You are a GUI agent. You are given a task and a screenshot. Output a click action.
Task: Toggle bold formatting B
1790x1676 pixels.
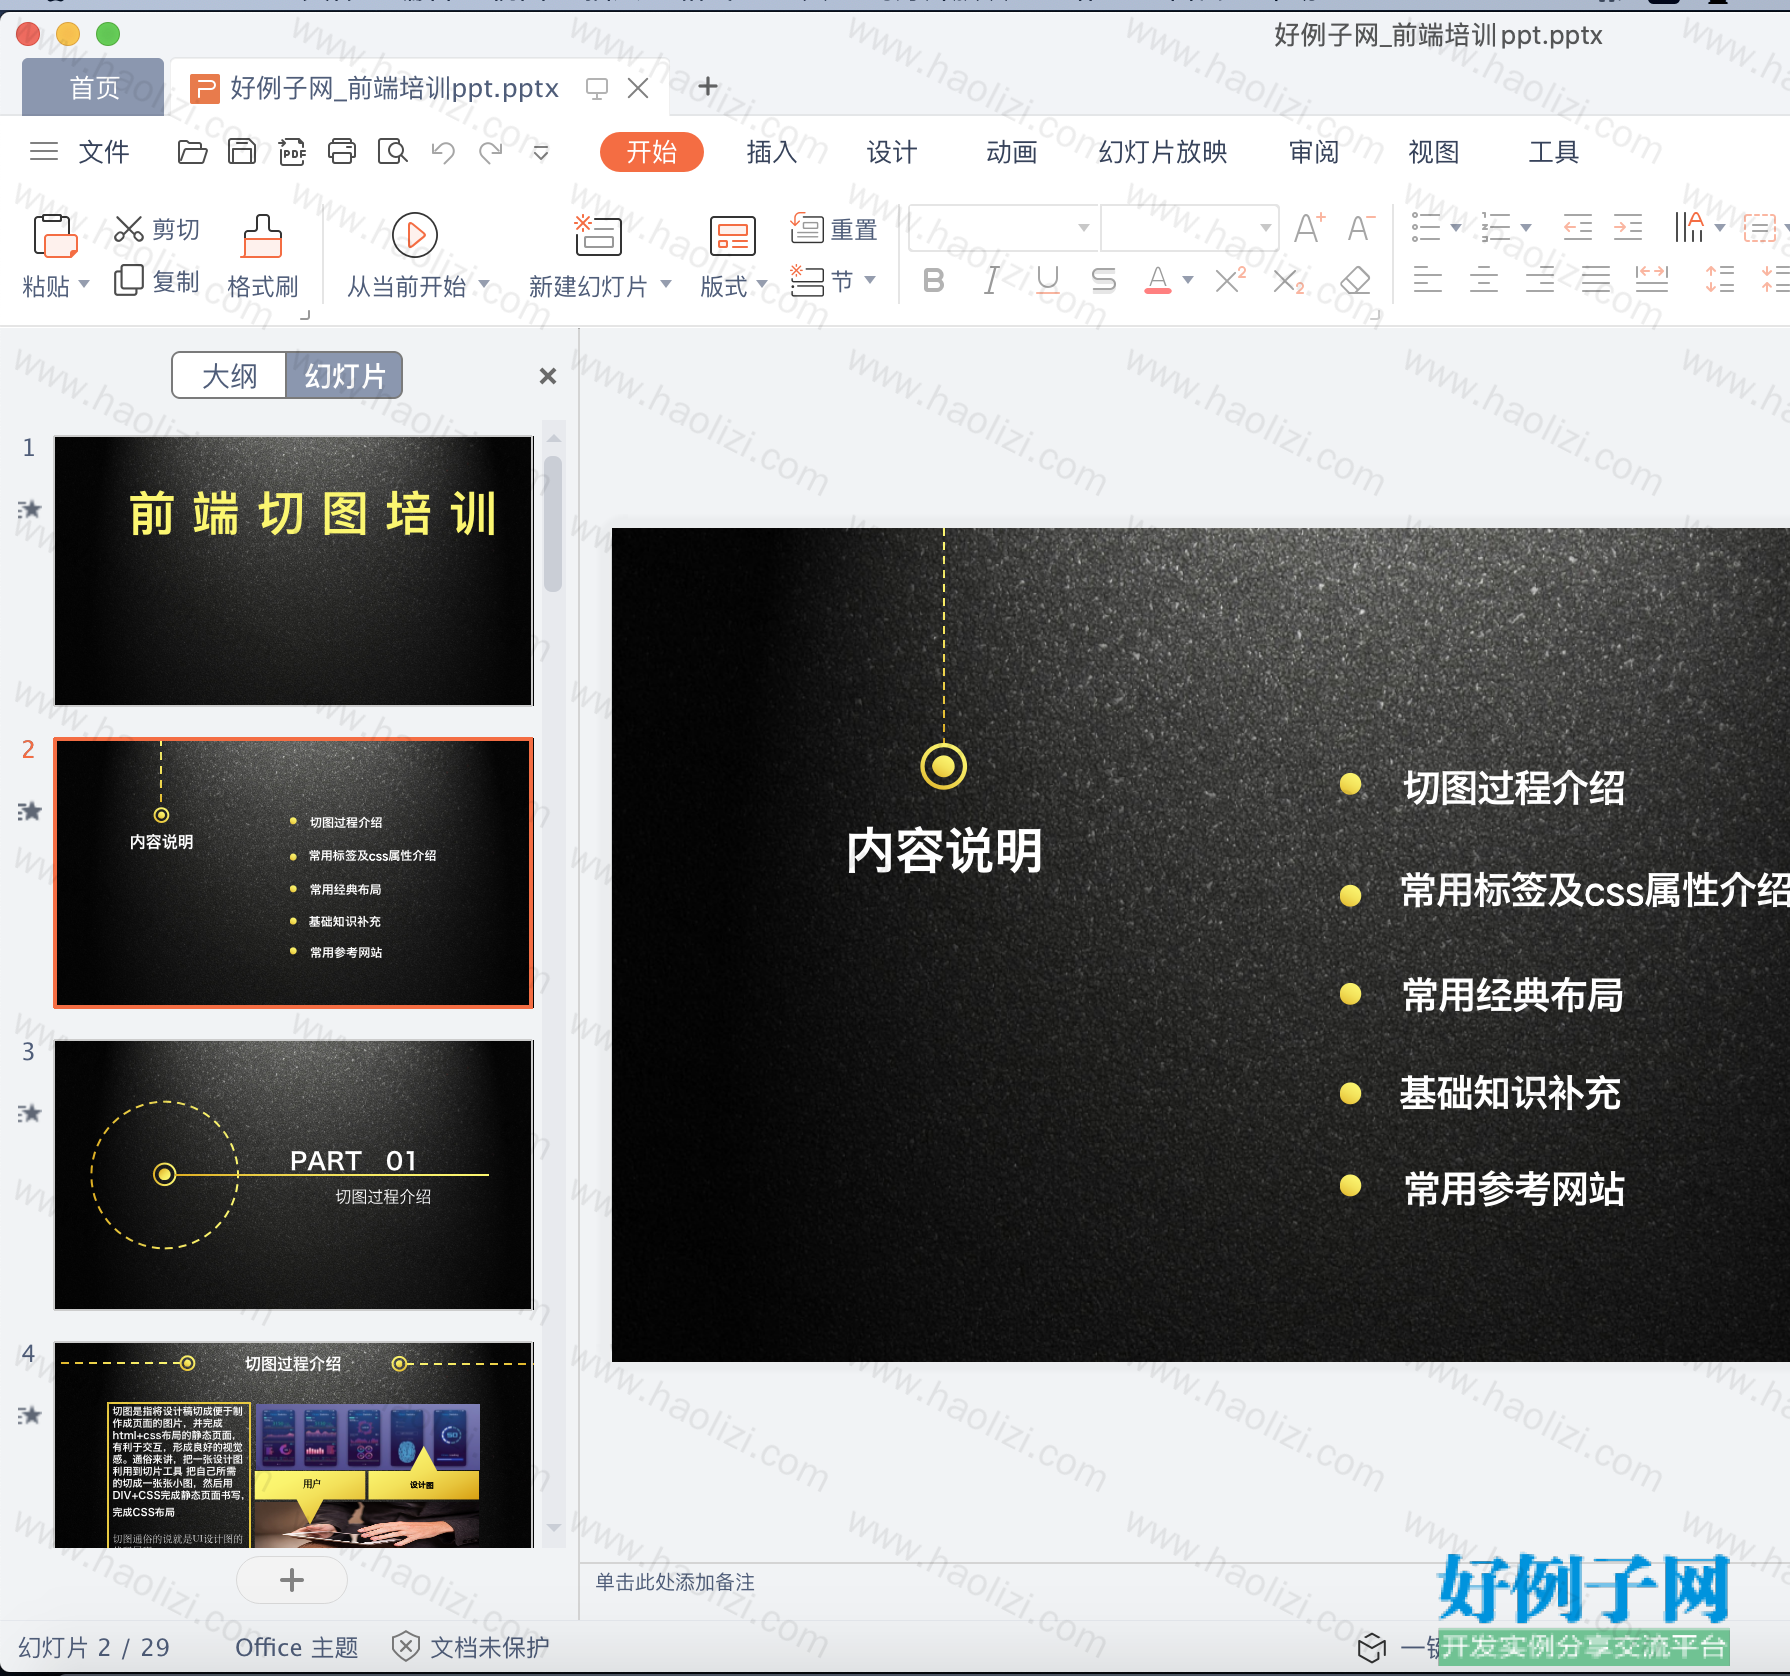933,281
